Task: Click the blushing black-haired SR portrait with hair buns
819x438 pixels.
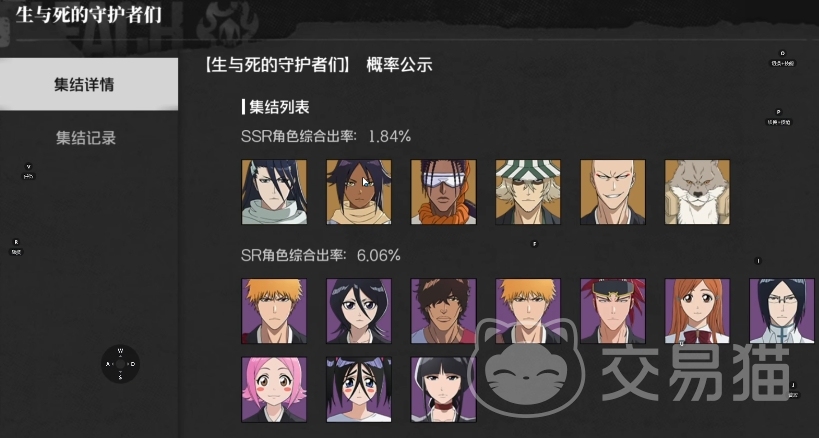Action: 359,389
